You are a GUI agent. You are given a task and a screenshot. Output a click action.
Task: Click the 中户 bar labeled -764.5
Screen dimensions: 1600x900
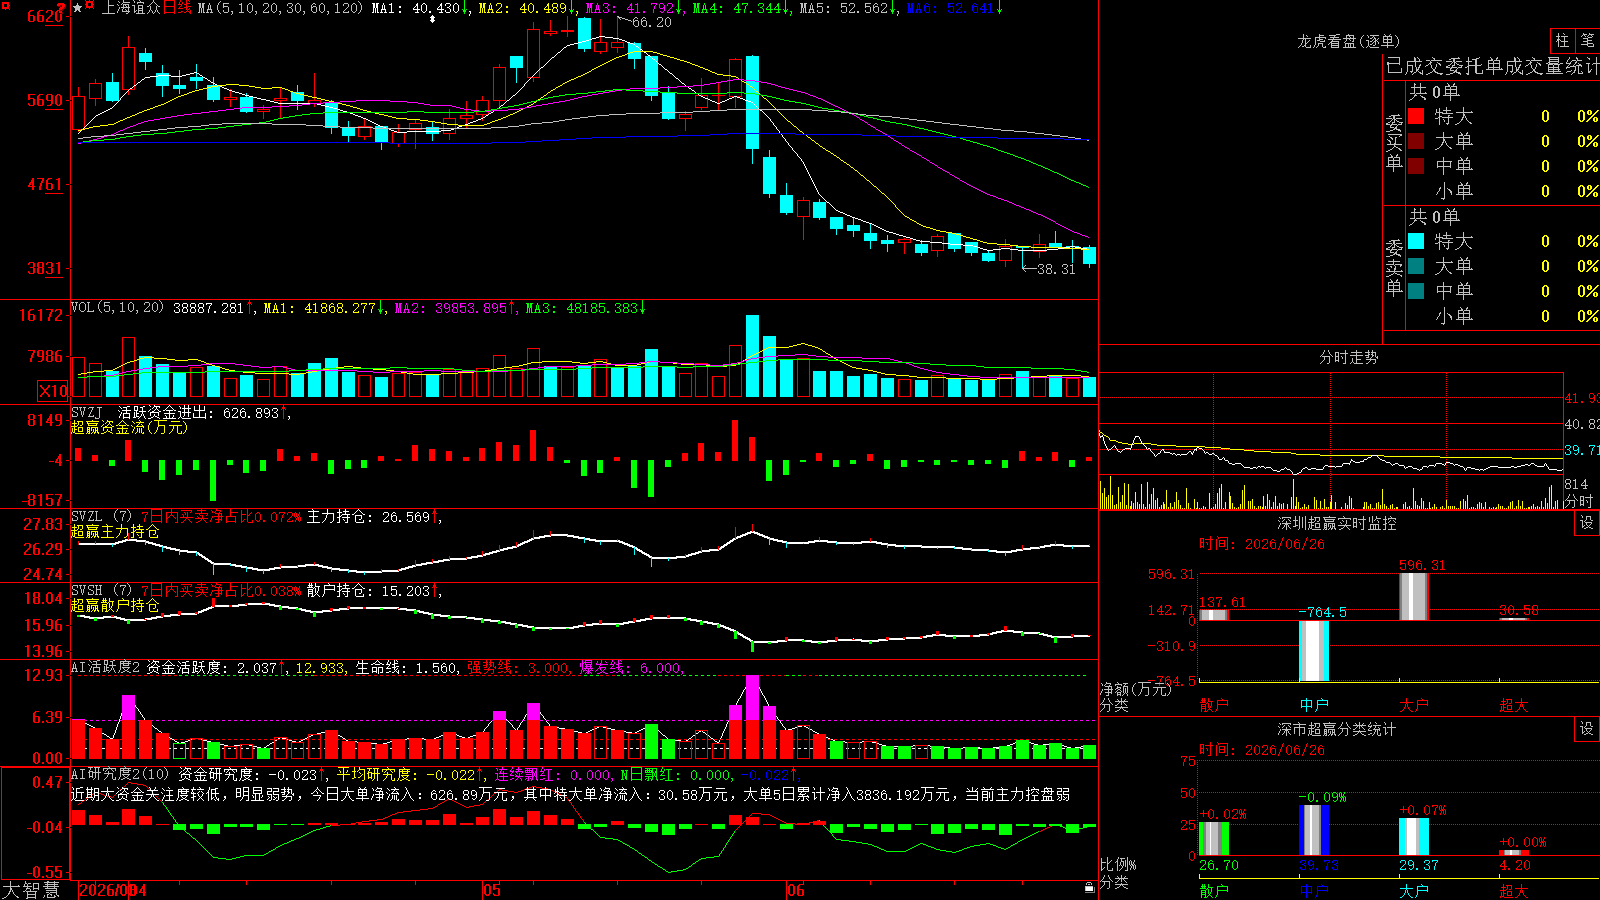tap(1314, 651)
